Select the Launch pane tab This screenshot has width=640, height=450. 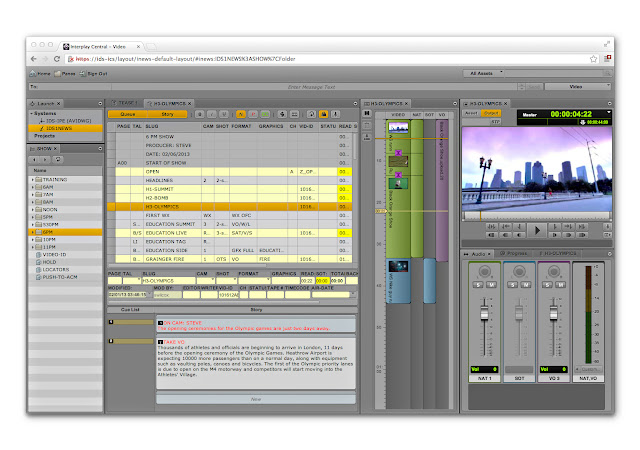point(46,103)
